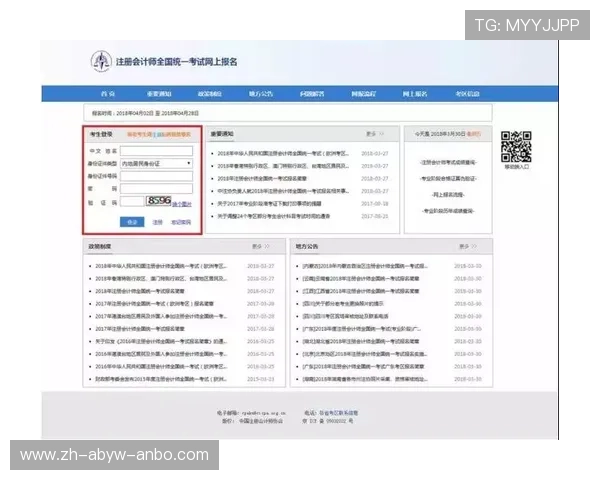Click 更多 in the lower 地方公告 panel
This screenshot has height=480, width=600.
464,245
